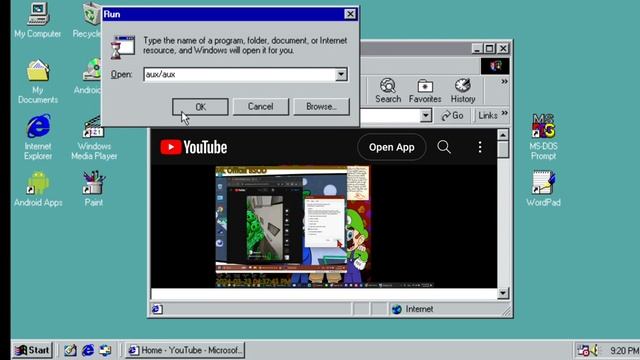Viewport: 640px width, 360px height.
Task: Close the Run dialog
Action: 350,14
